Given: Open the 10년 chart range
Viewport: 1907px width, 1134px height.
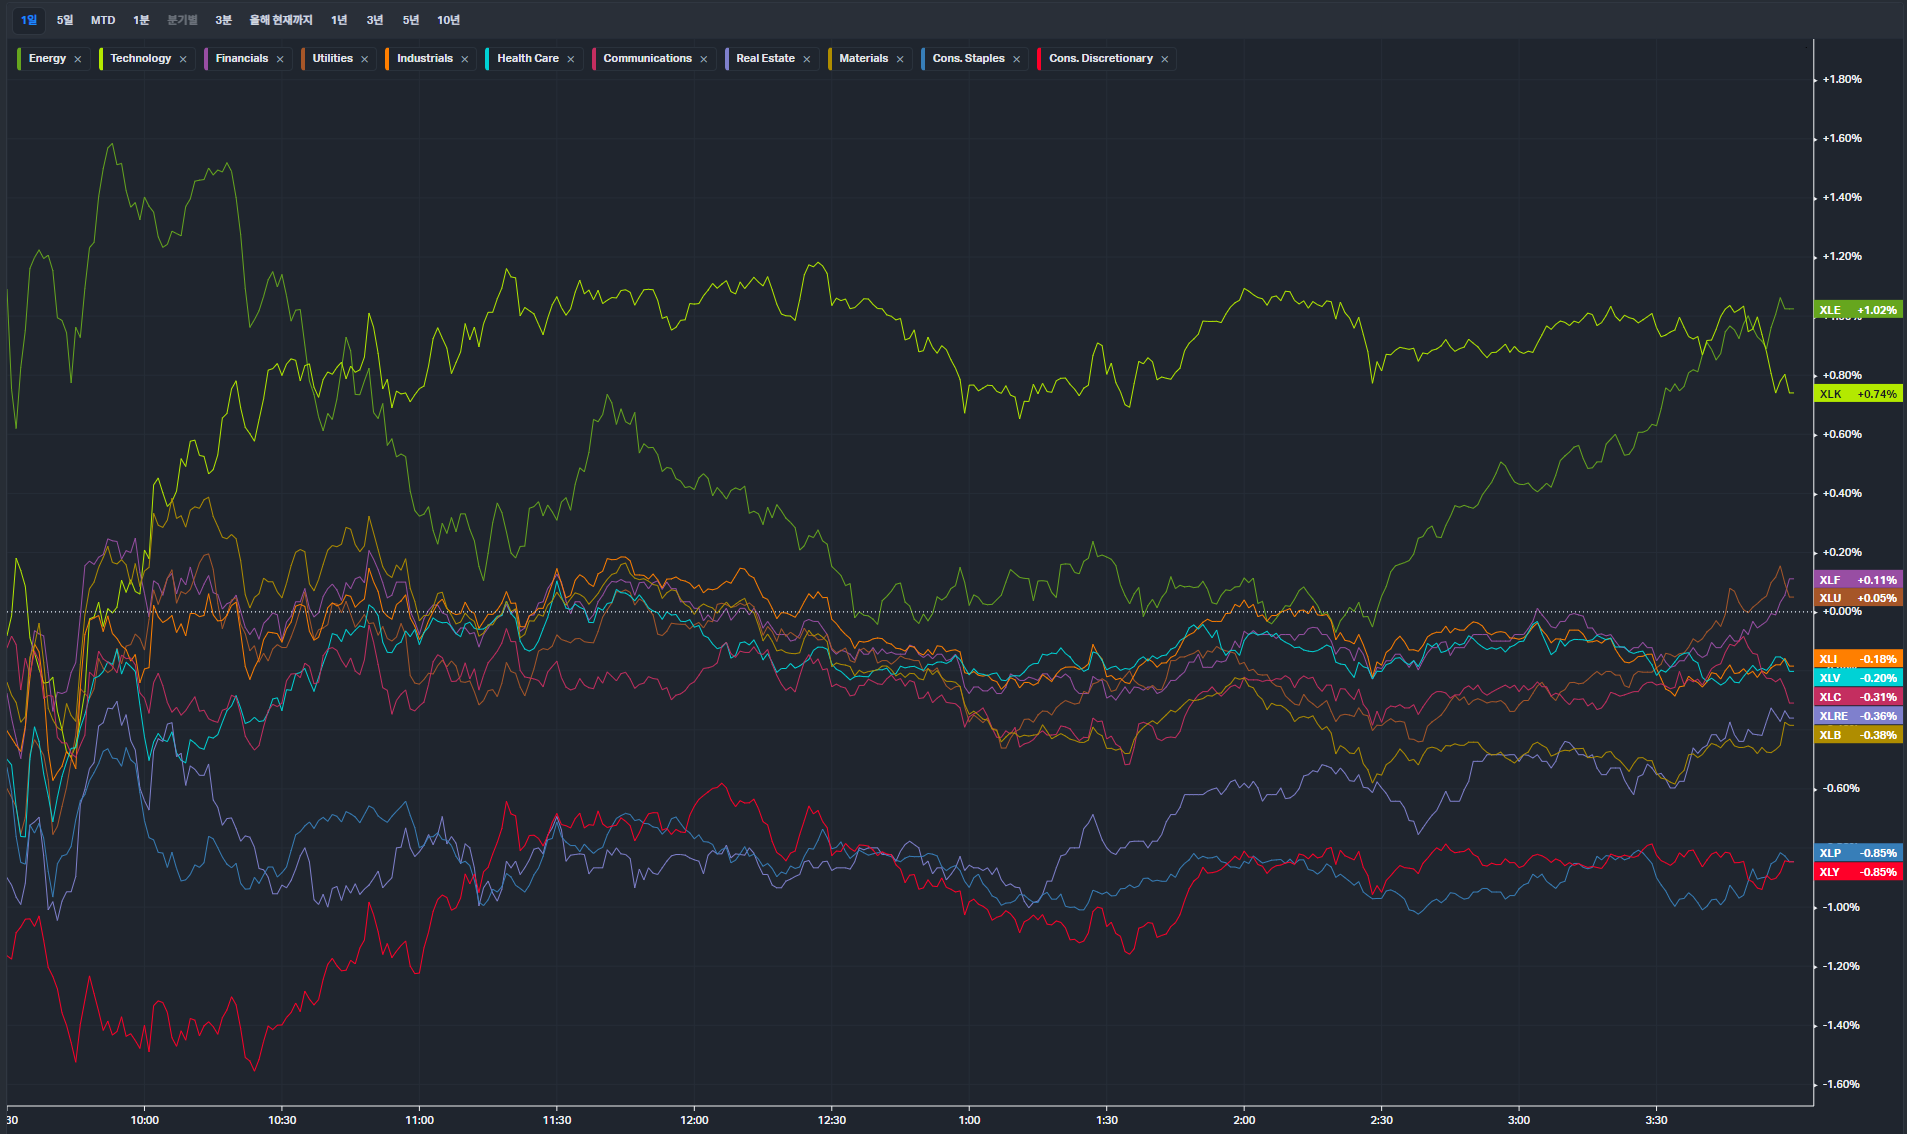Looking at the screenshot, I should (448, 20).
